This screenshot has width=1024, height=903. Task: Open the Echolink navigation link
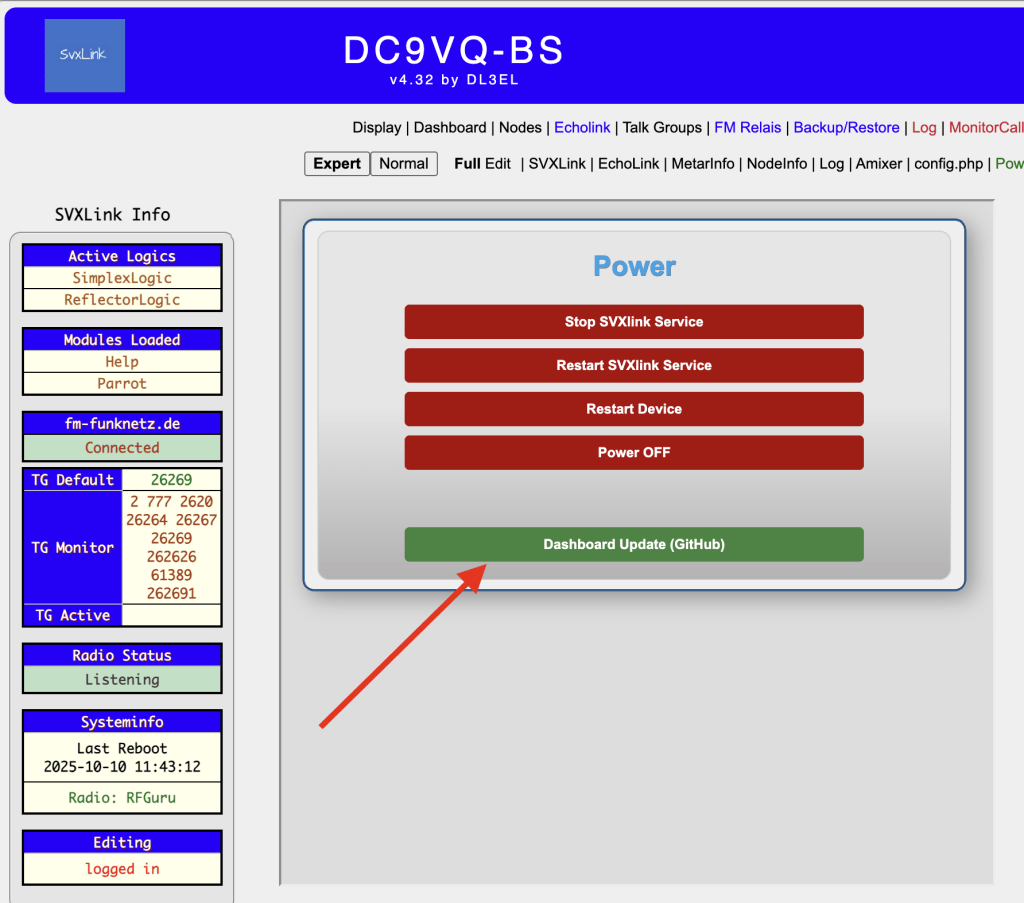coord(582,128)
